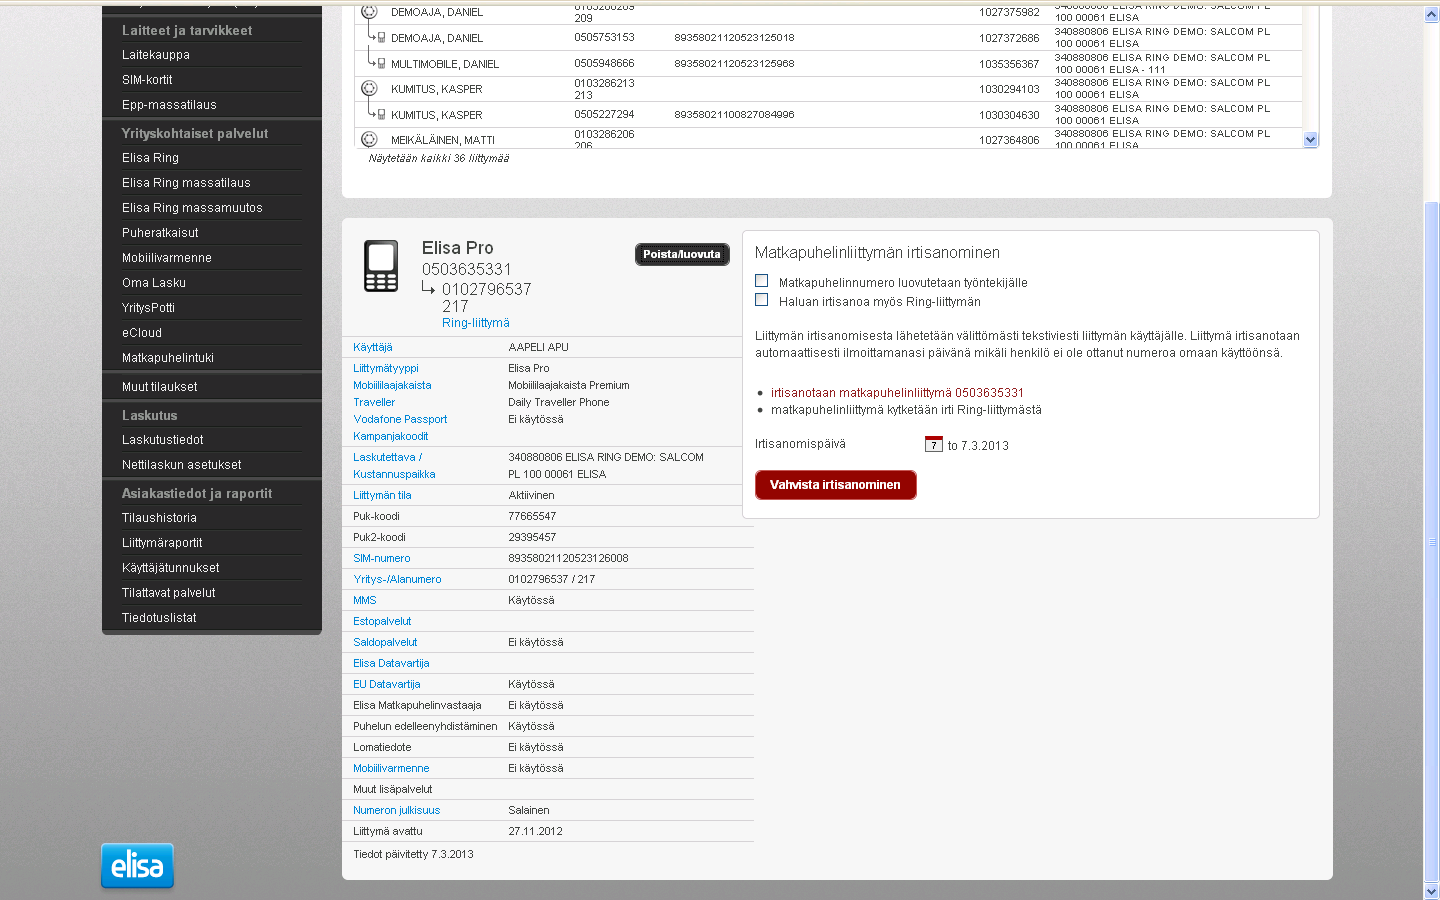Click the SIM icon on DEMOAJA, DANIEL 0505753153 row
Screen dimensions: 1440x900
click(x=381, y=37)
